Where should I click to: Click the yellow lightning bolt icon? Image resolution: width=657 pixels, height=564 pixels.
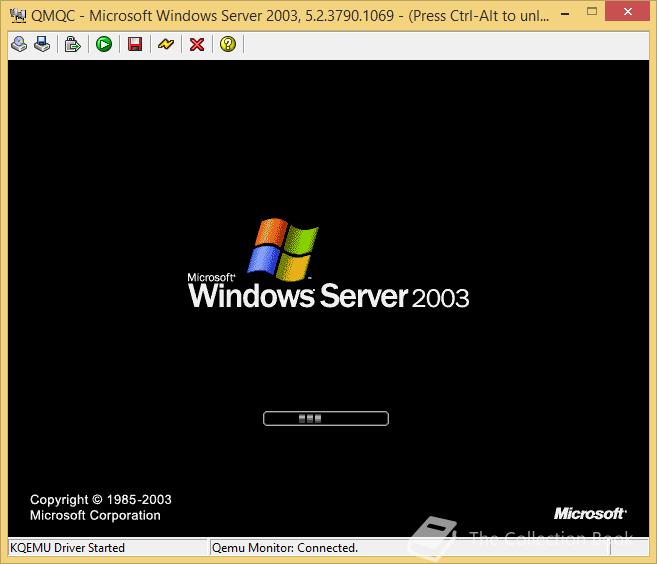(166, 44)
